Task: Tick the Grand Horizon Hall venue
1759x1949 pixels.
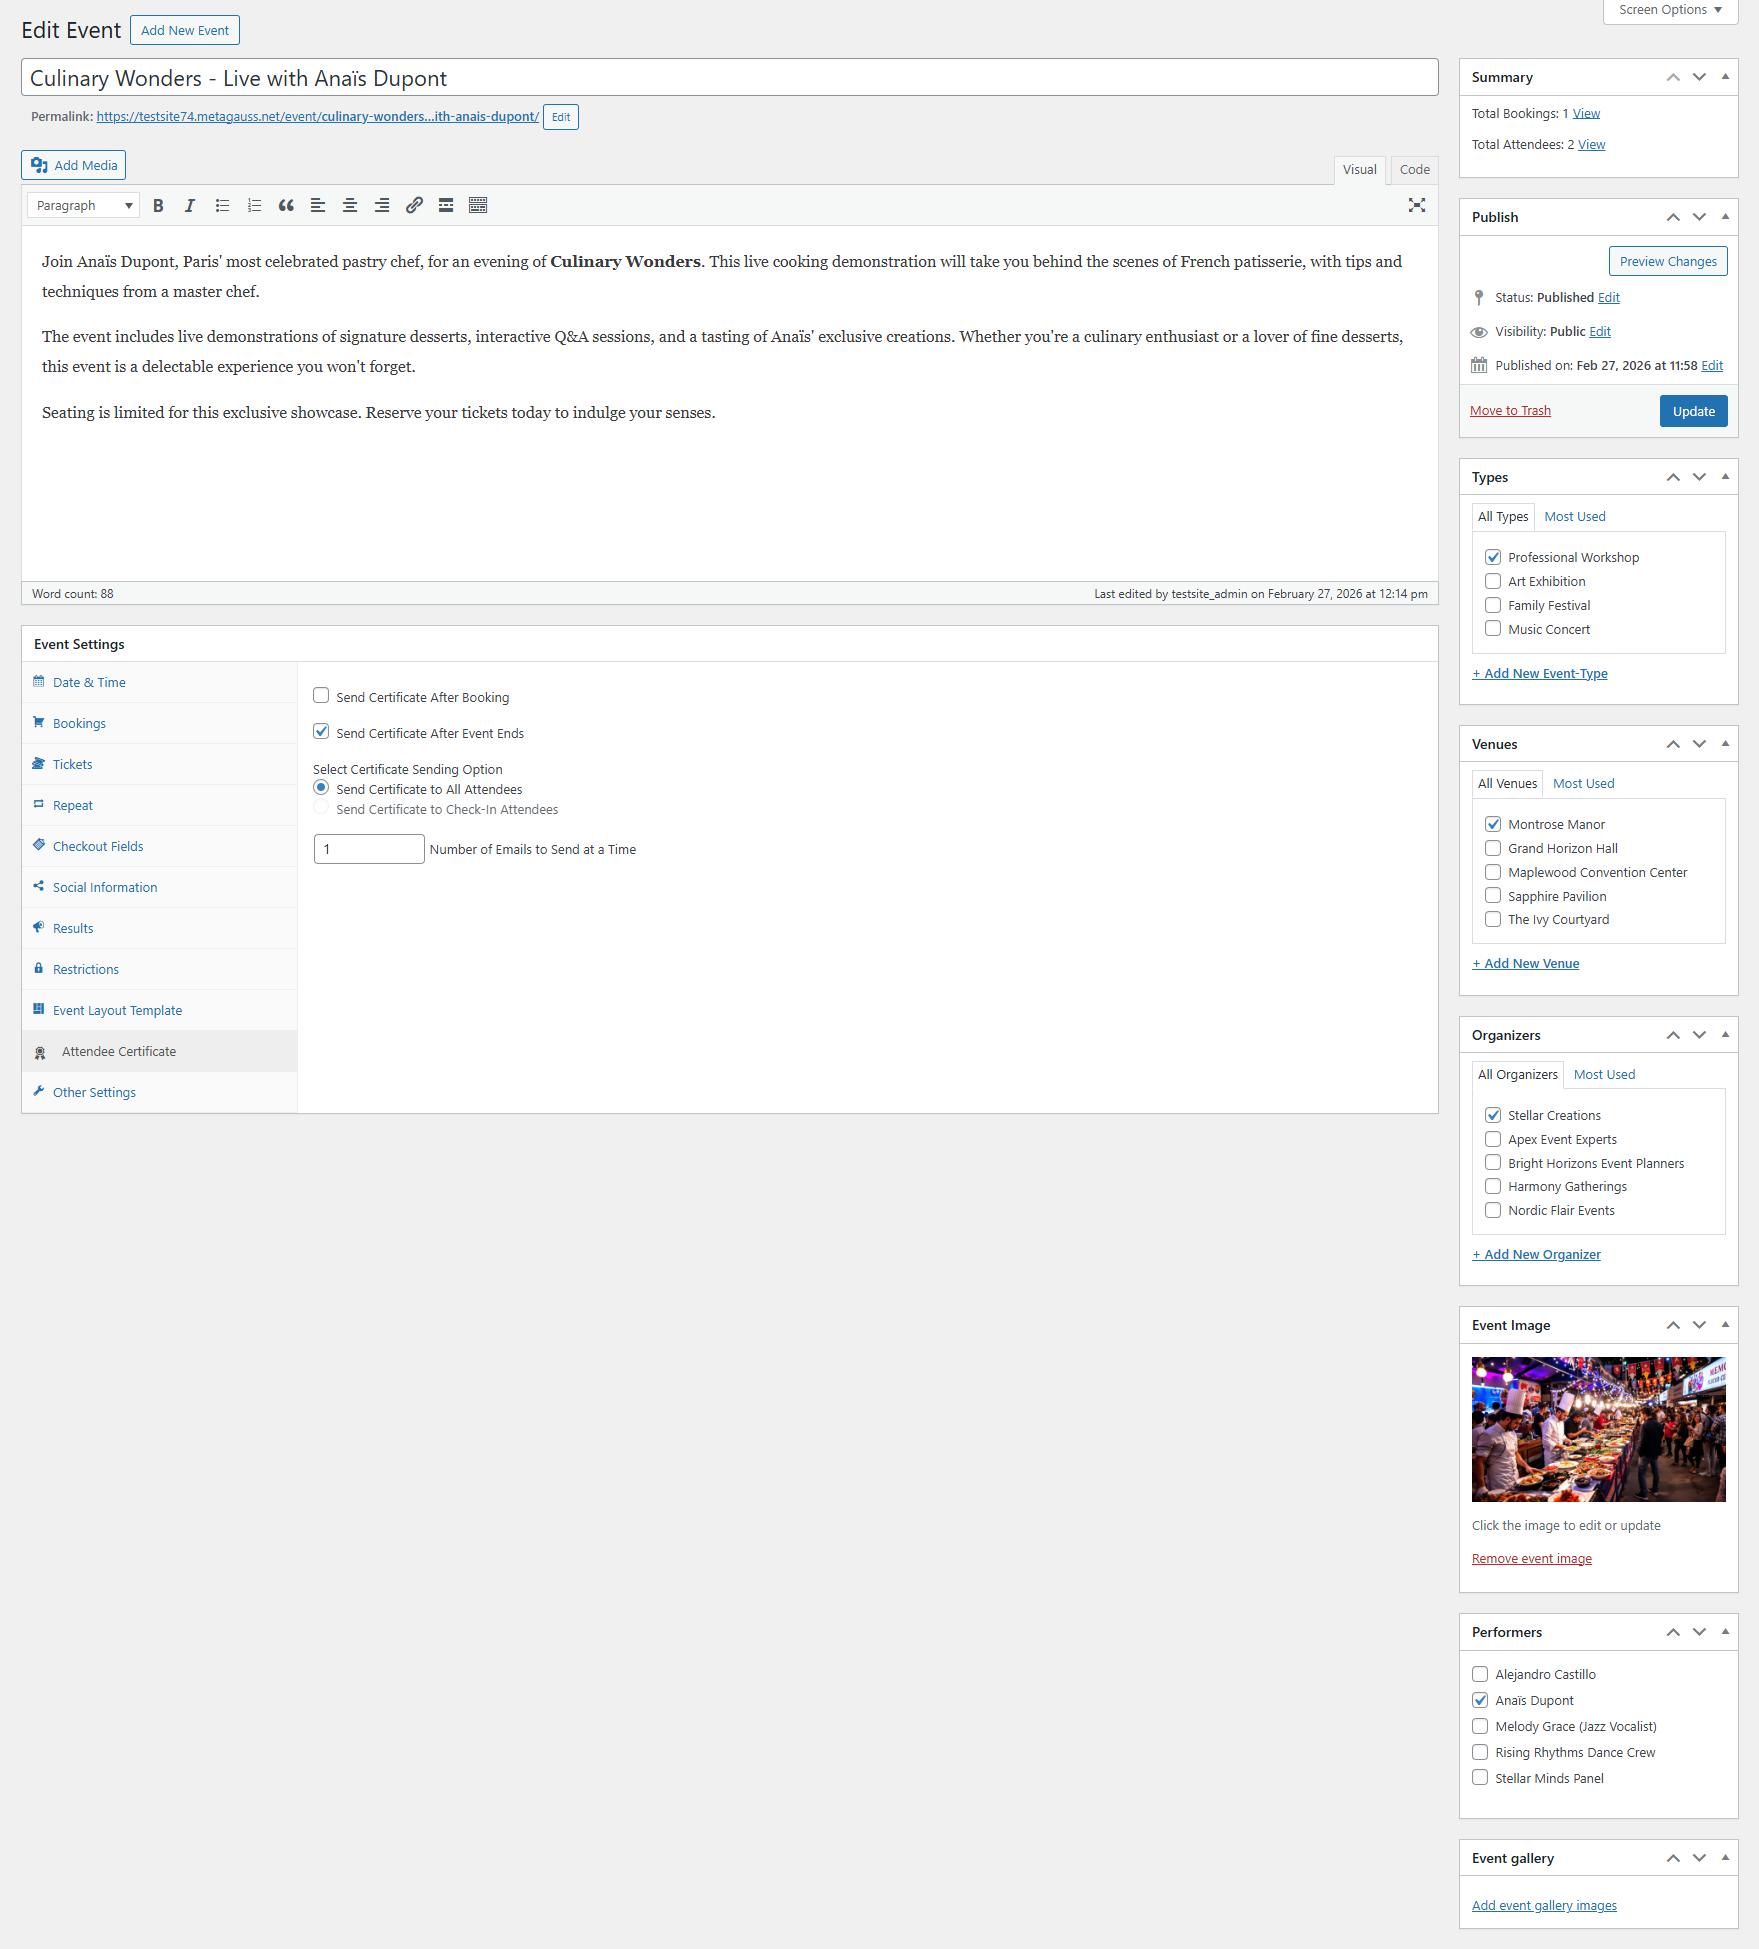Action: 1493,848
